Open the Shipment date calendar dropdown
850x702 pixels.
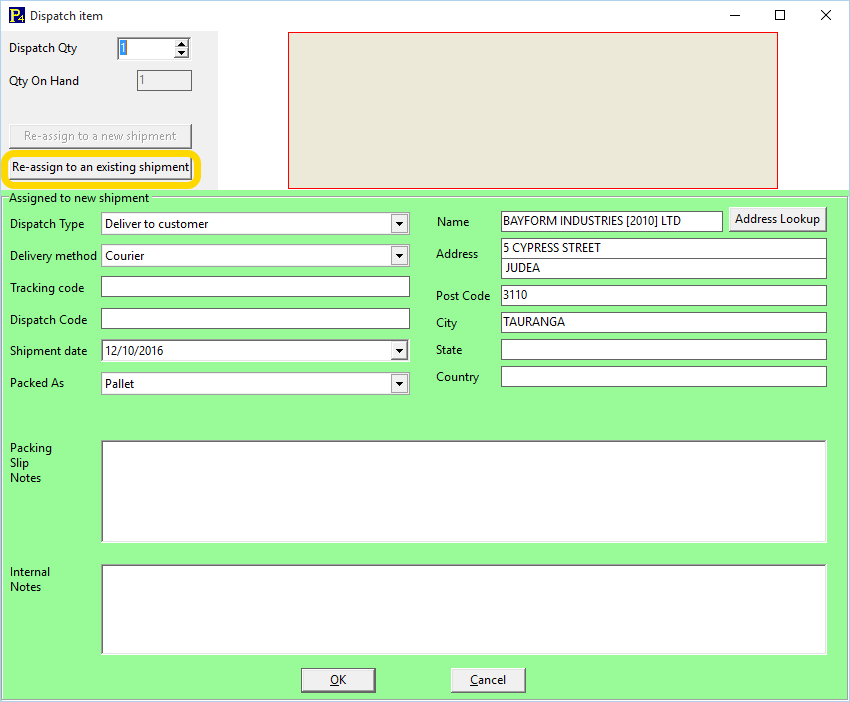pyautogui.click(x=400, y=351)
